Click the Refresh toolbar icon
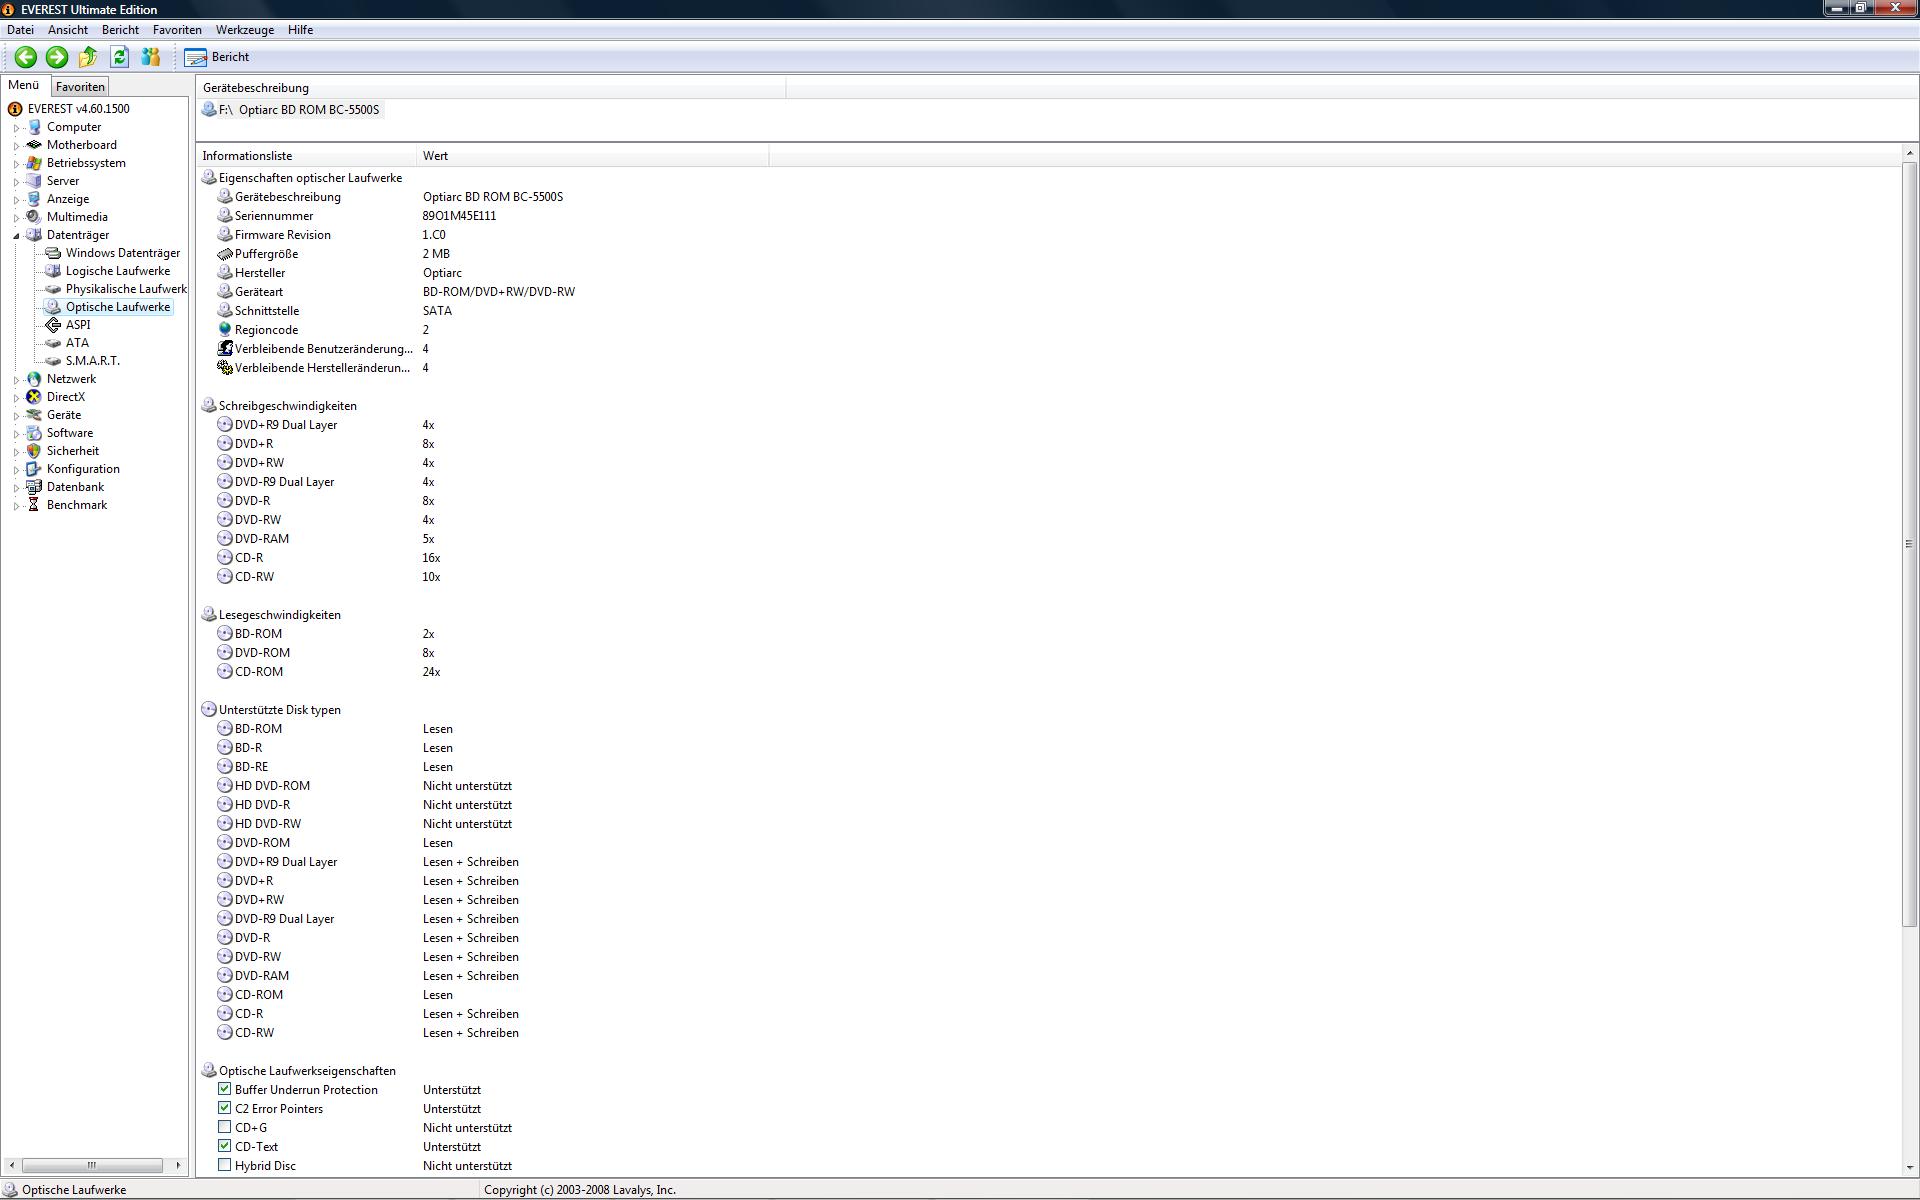 119,57
